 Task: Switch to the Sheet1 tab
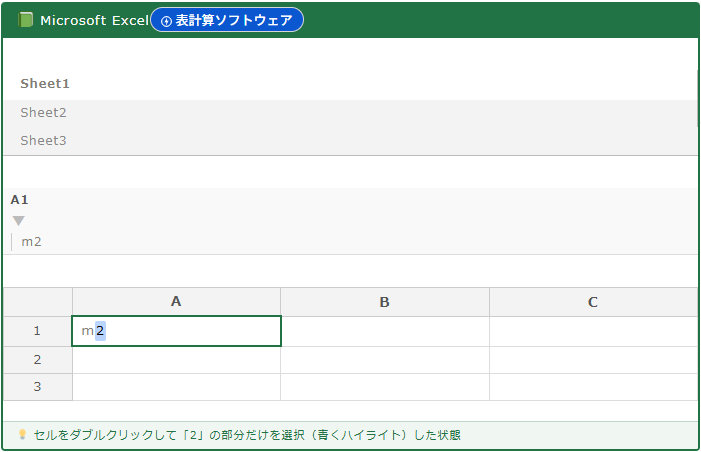pos(45,84)
